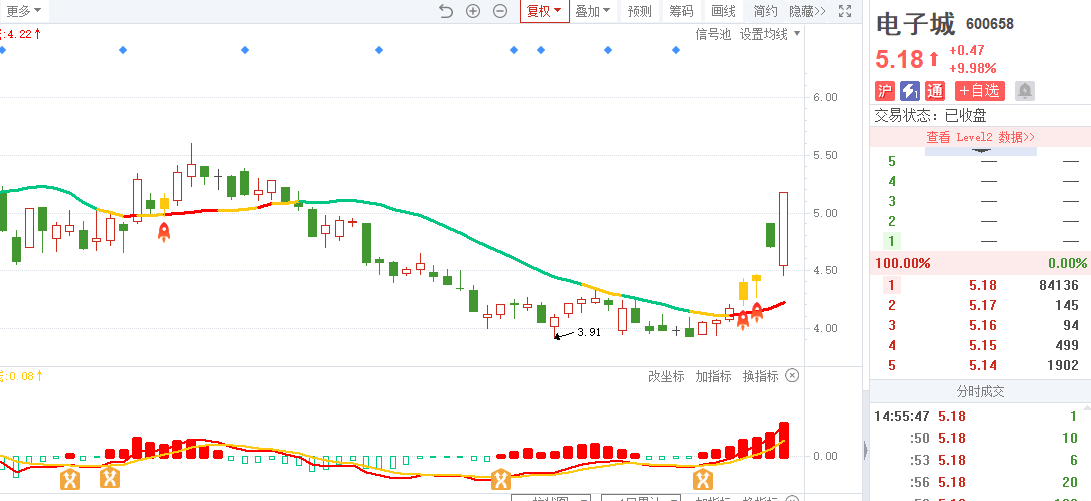Click the 通 stock connect badge
The image size is (1091, 501).
pos(934,90)
